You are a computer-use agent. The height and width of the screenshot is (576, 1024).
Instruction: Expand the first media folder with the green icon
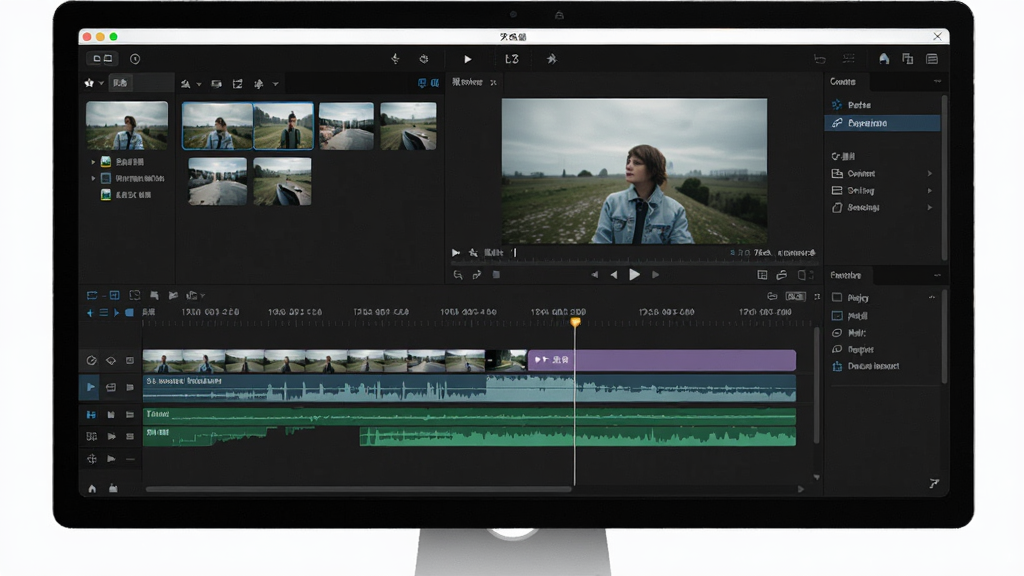point(93,161)
